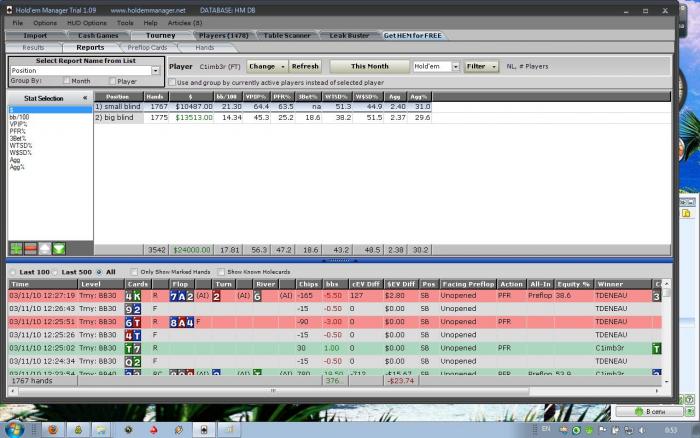Open the File menu
This screenshot has width=700, height=438.
(17, 23)
